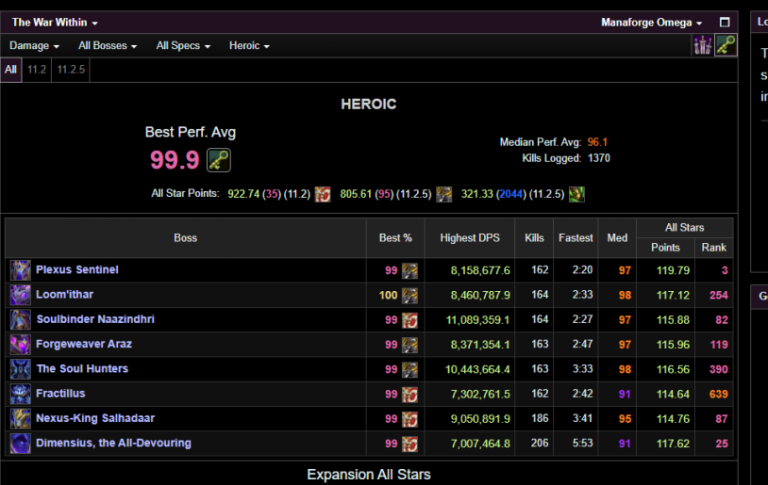Expand the All Bosses filter
This screenshot has height=485, width=768.
(x=107, y=46)
